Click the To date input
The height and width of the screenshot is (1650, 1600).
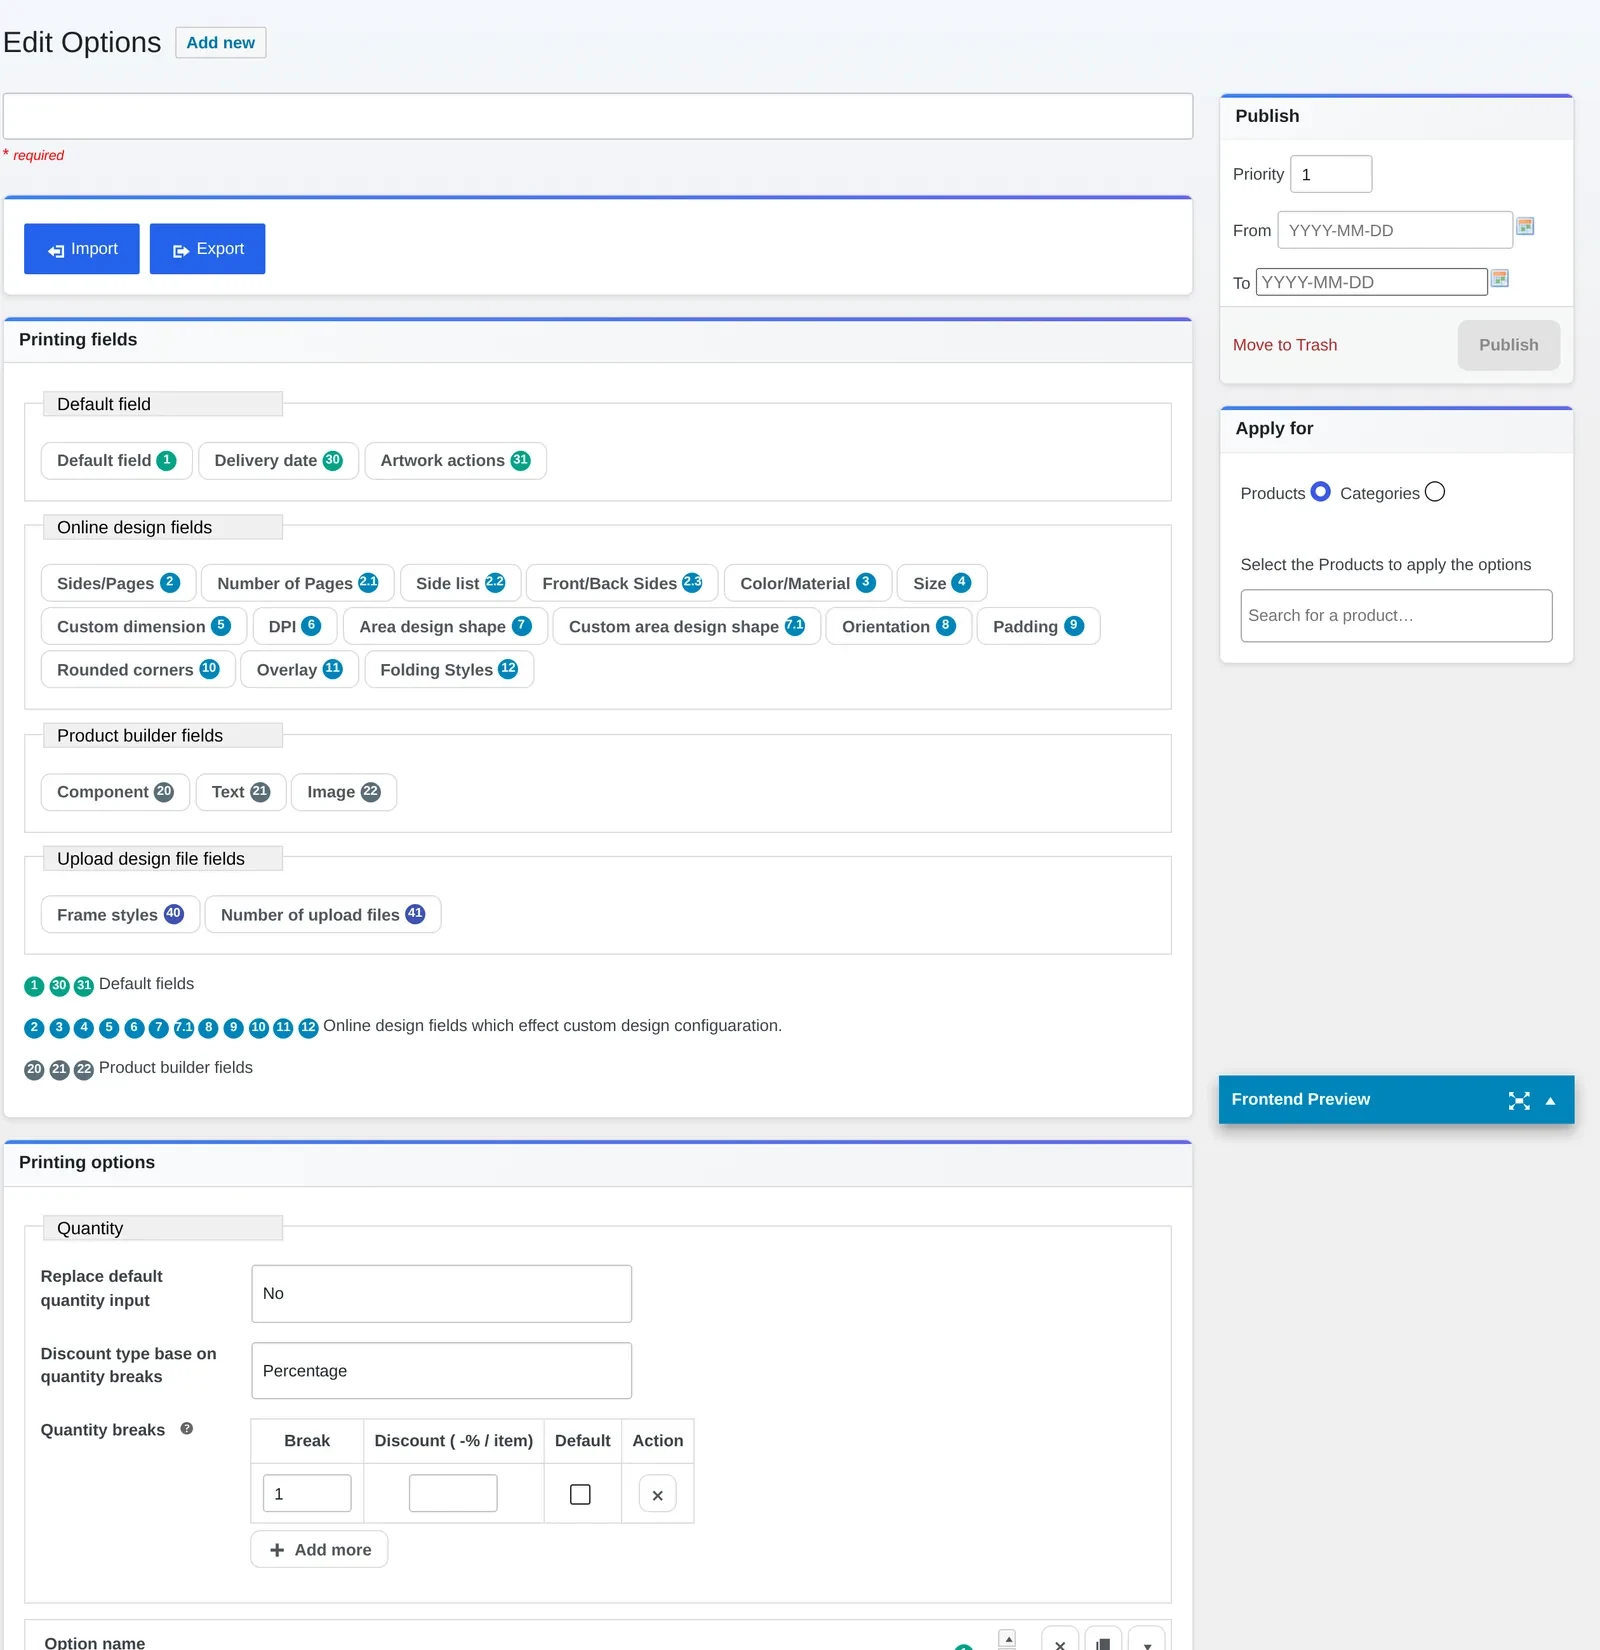pyautogui.click(x=1371, y=282)
